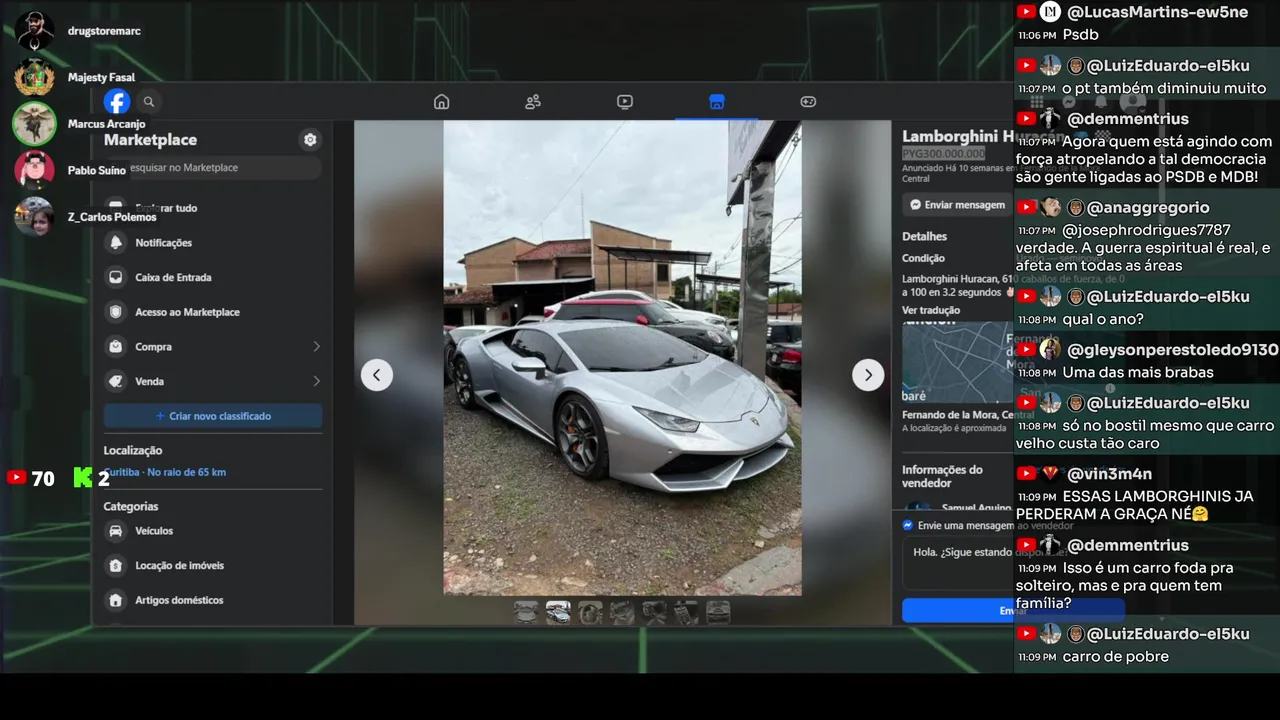
Task: Select the fourth photo thumbnail
Action: coord(622,612)
